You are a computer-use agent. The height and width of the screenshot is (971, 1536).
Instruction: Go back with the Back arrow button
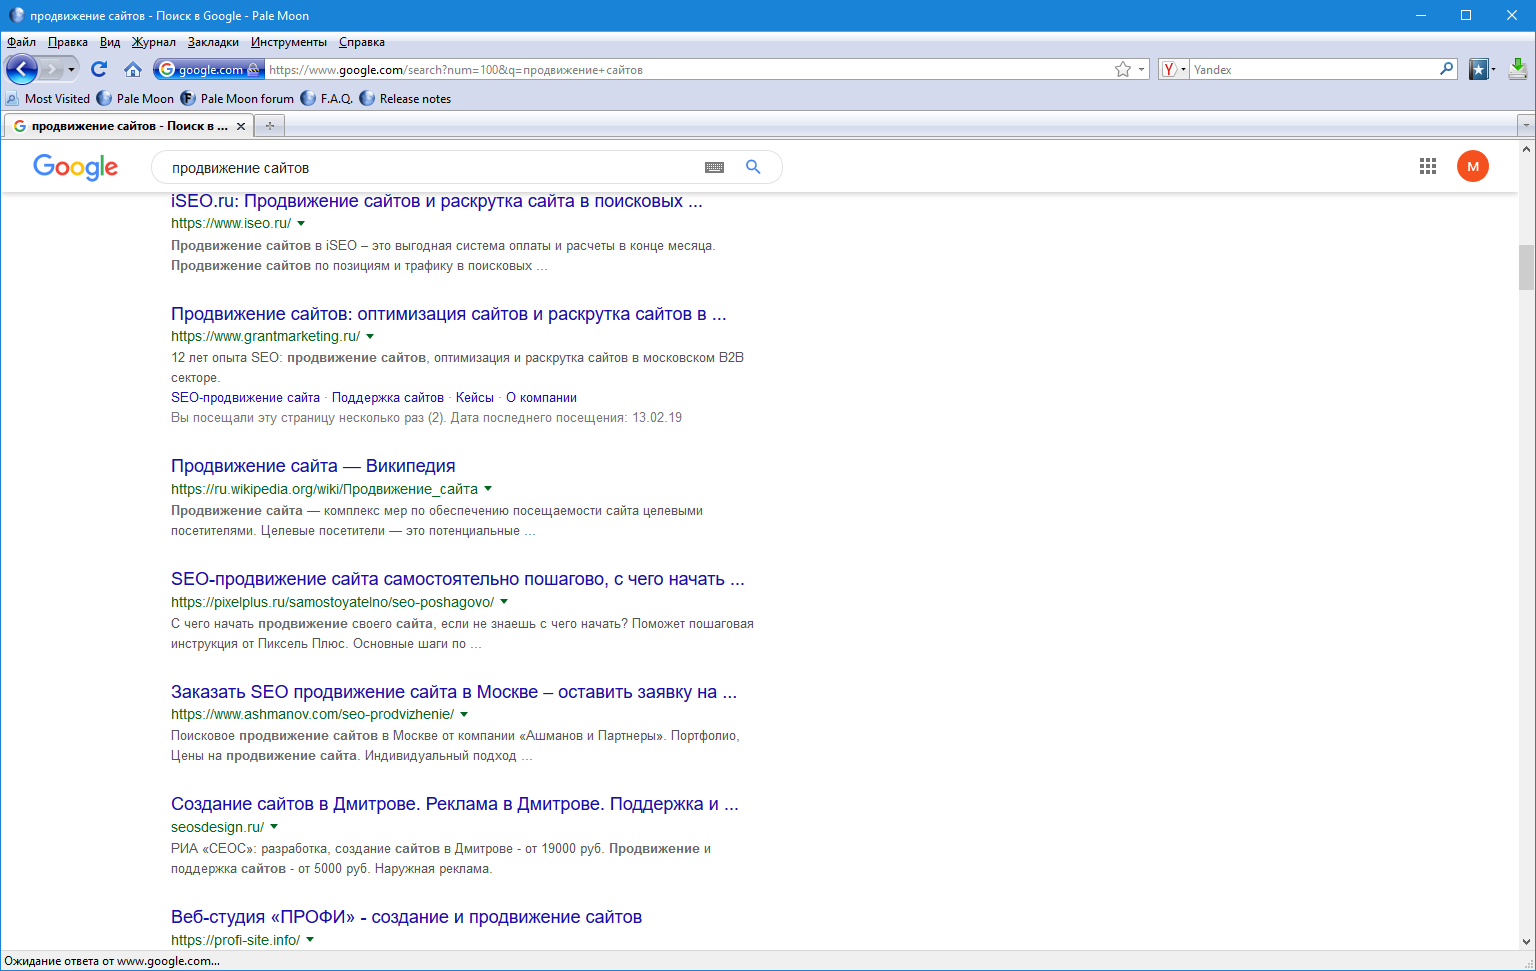22,69
